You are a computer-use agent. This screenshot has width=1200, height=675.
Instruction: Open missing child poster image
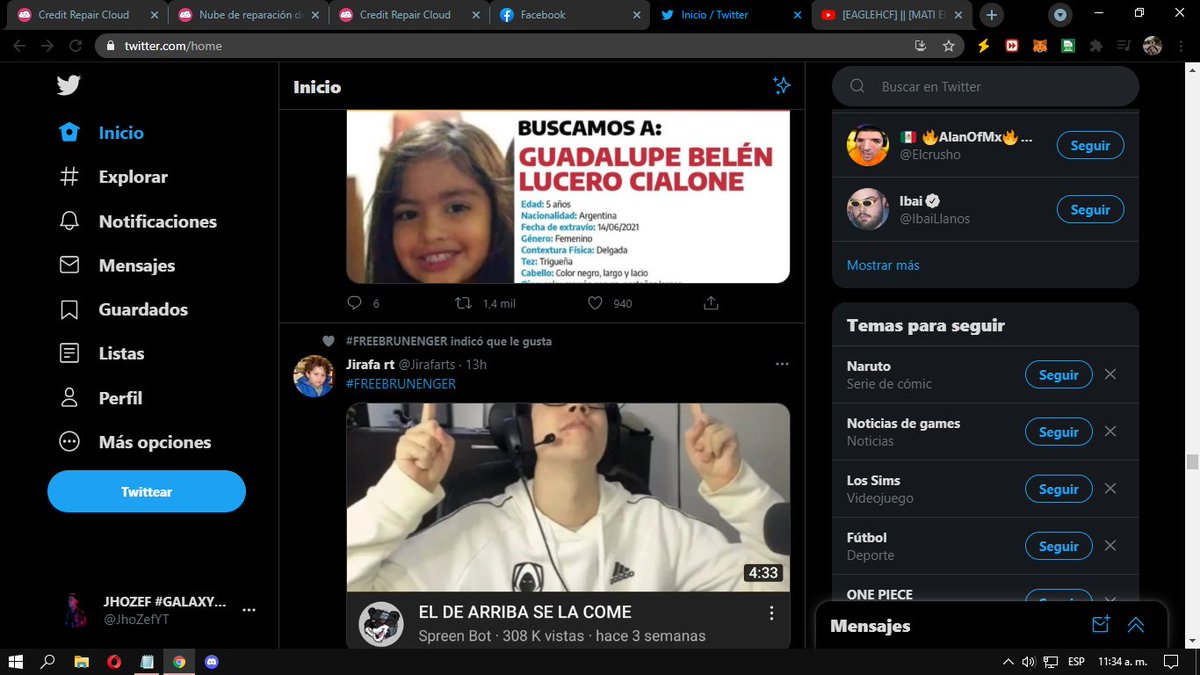(568, 197)
